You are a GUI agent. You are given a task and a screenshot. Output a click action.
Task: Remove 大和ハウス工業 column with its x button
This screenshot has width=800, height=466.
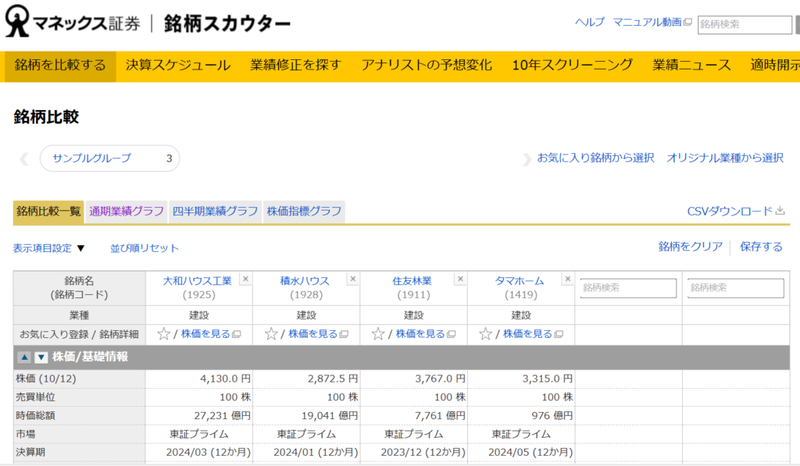245,279
